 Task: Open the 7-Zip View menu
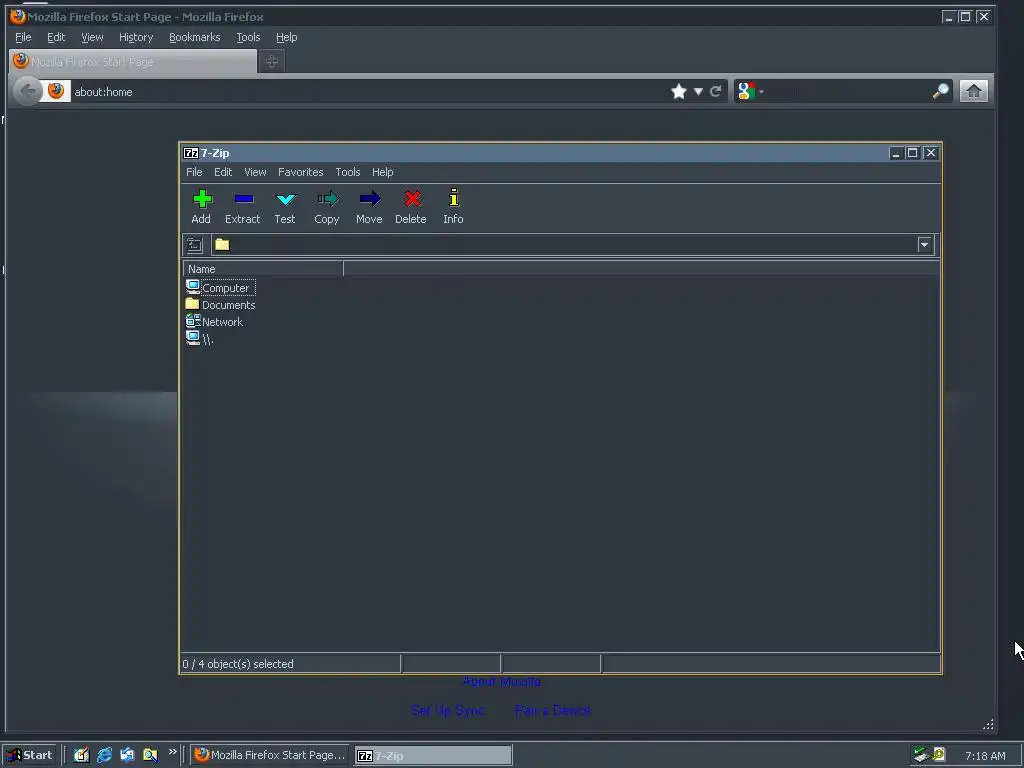click(255, 172)
